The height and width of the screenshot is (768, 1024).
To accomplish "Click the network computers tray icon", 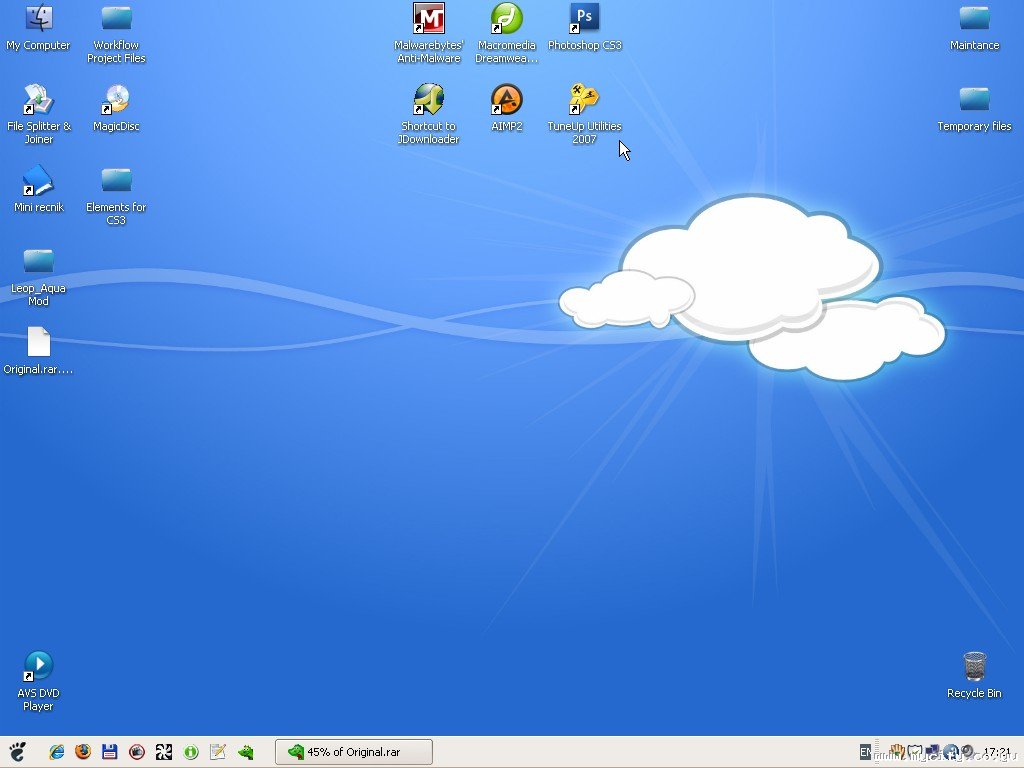I will [933, 752].
